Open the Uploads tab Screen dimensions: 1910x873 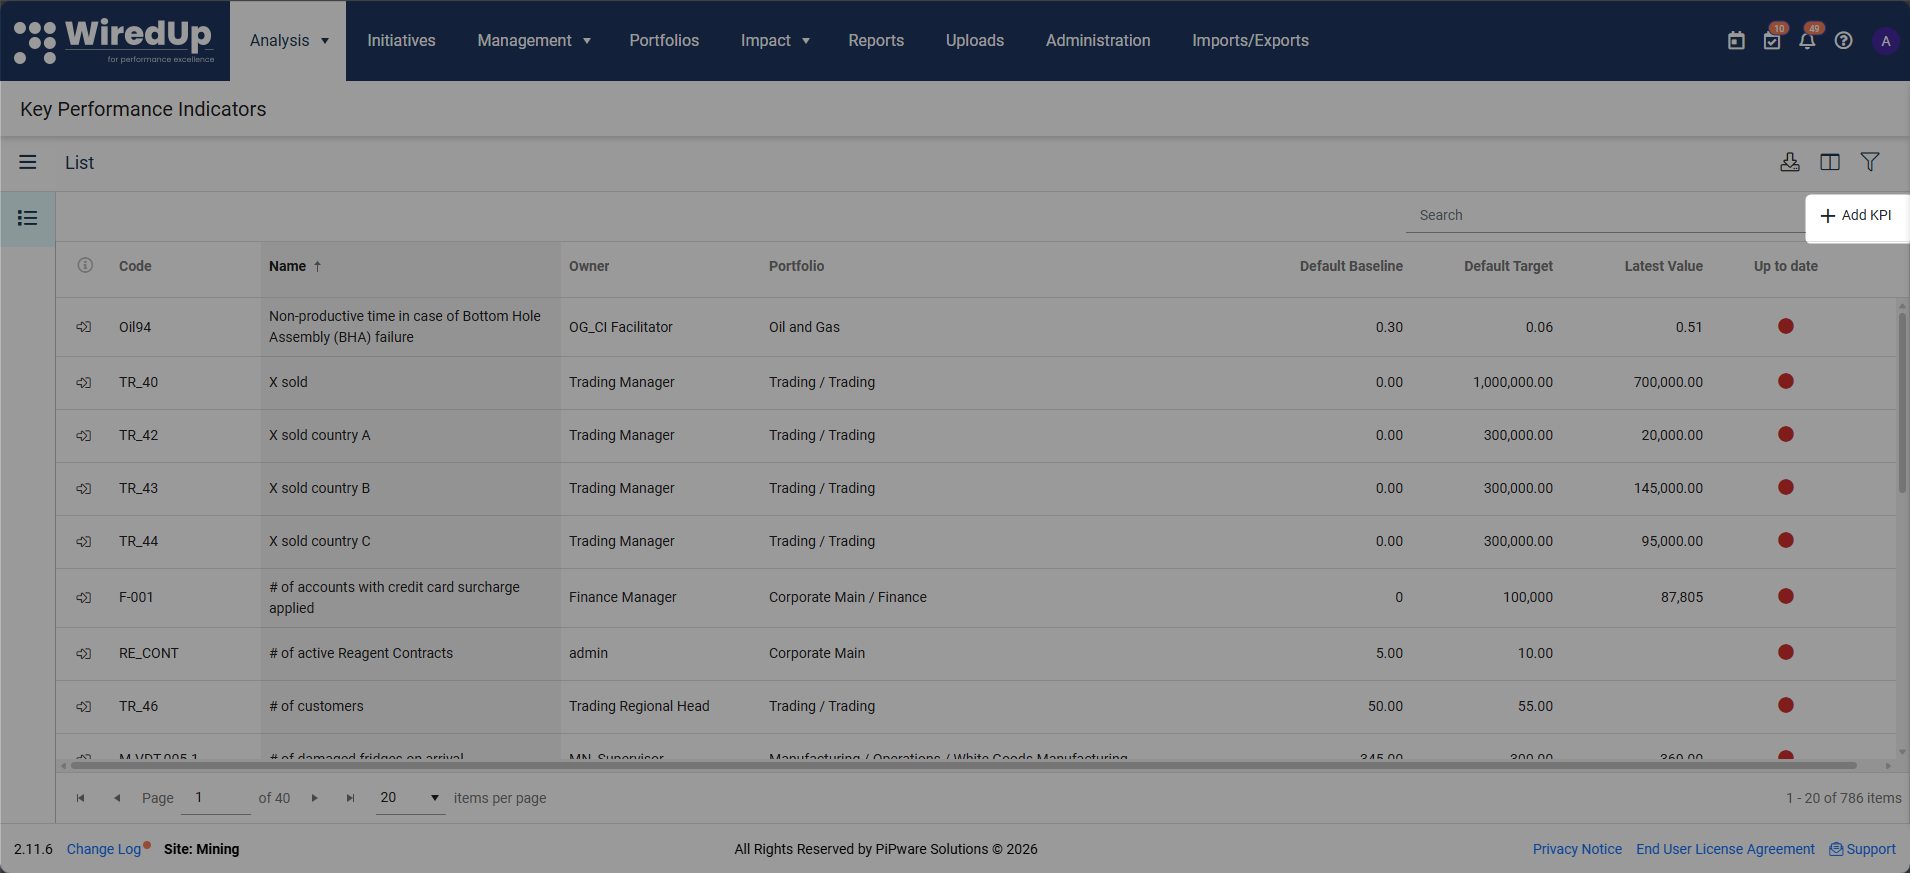pyautogui.click(x=975, y=41)
